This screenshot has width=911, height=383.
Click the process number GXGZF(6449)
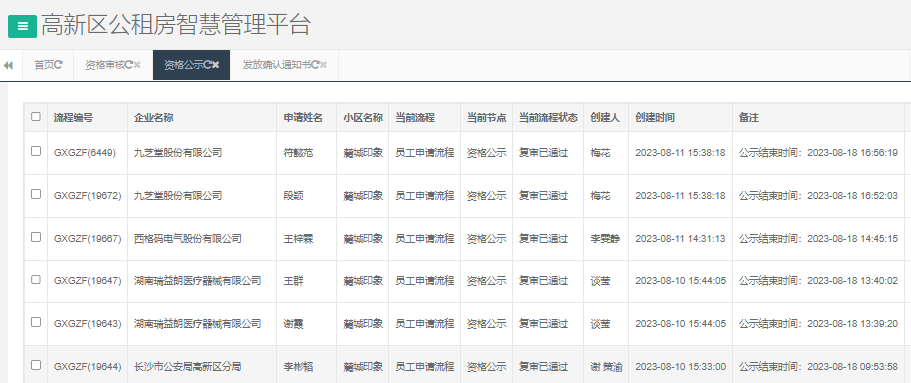pyautogui.click(x=85, y=153)
